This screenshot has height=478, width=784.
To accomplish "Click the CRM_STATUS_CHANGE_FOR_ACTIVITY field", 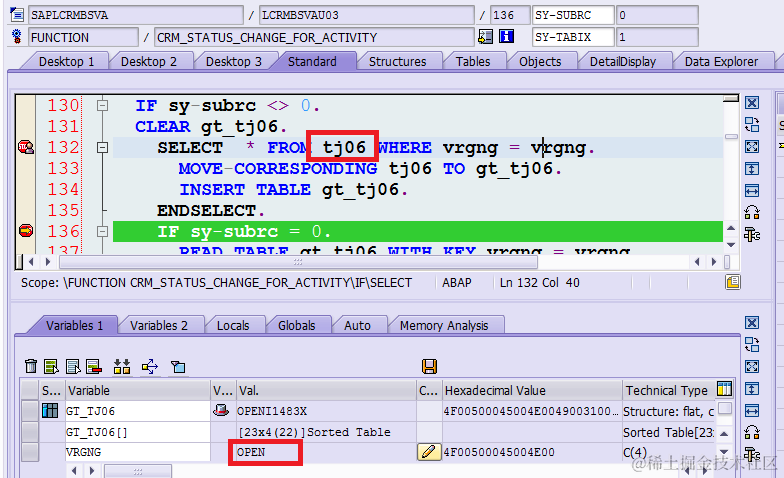I will click(314, 37).
